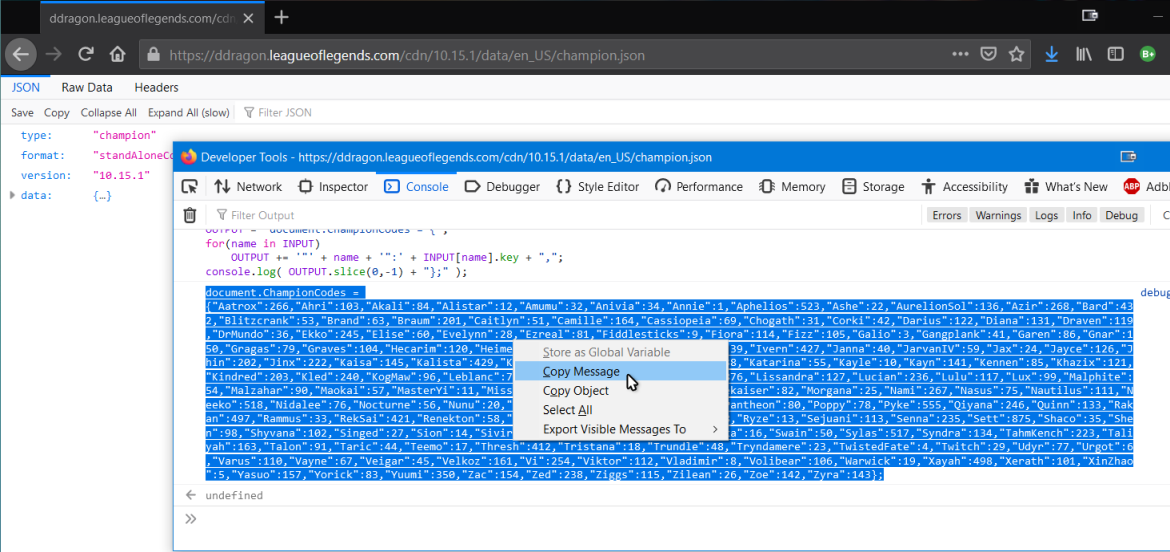Switch to the Headers tab
The width and height of the screenshot is (1170, 552).
[156, 87]
